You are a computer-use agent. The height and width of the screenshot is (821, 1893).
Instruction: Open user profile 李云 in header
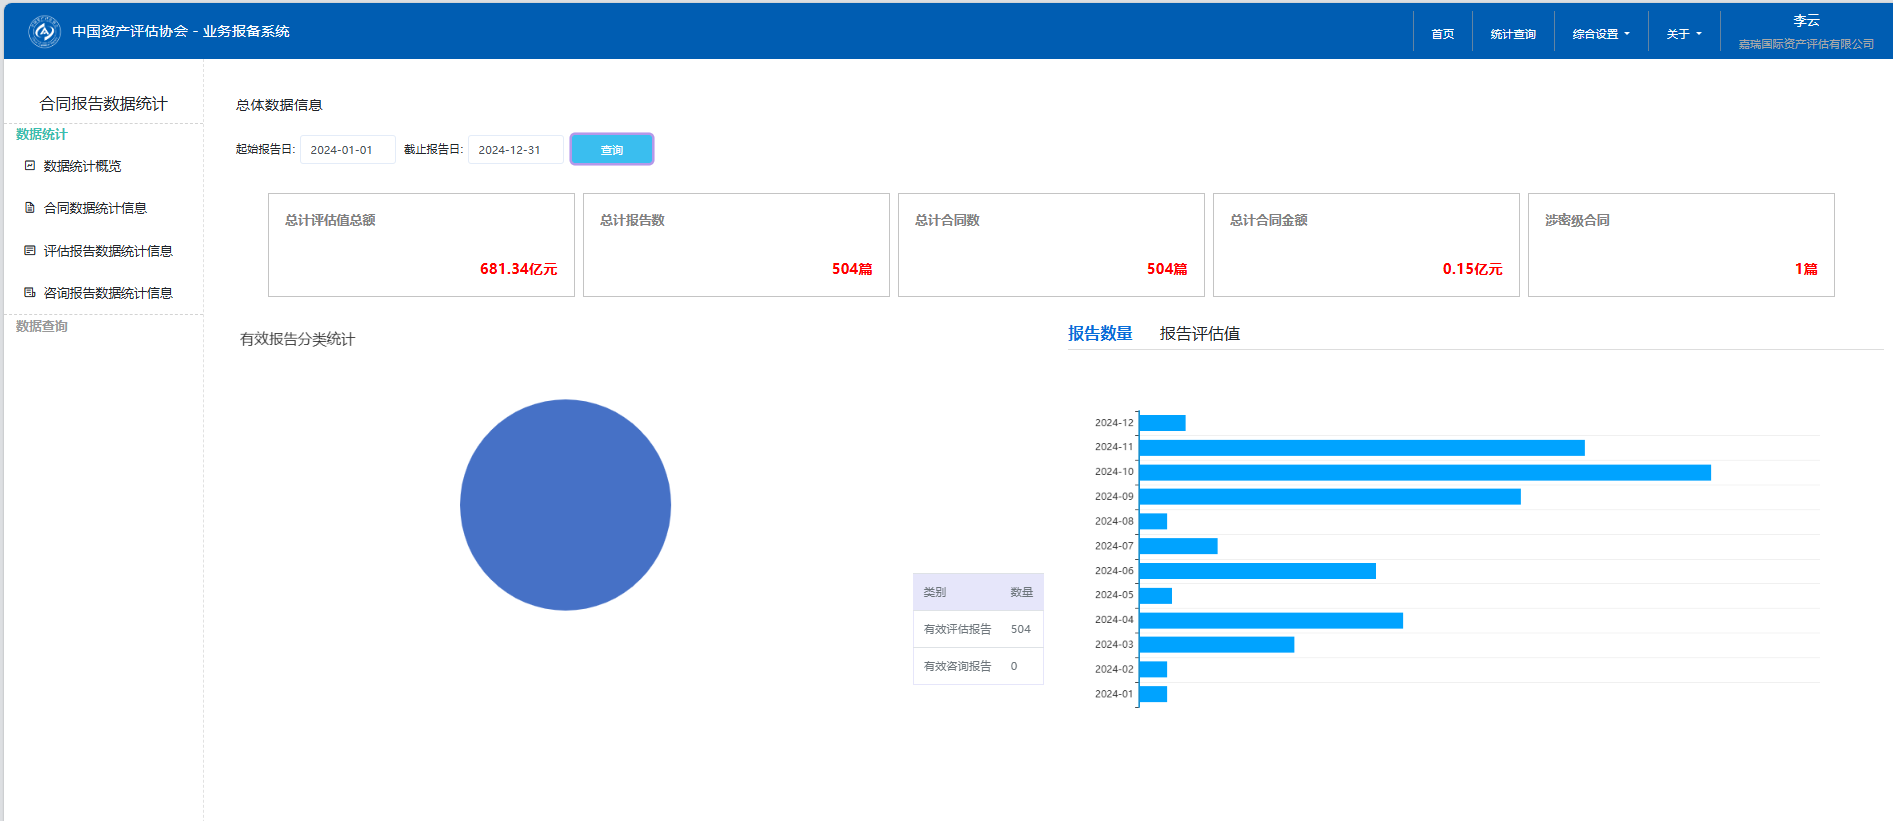1805,21
